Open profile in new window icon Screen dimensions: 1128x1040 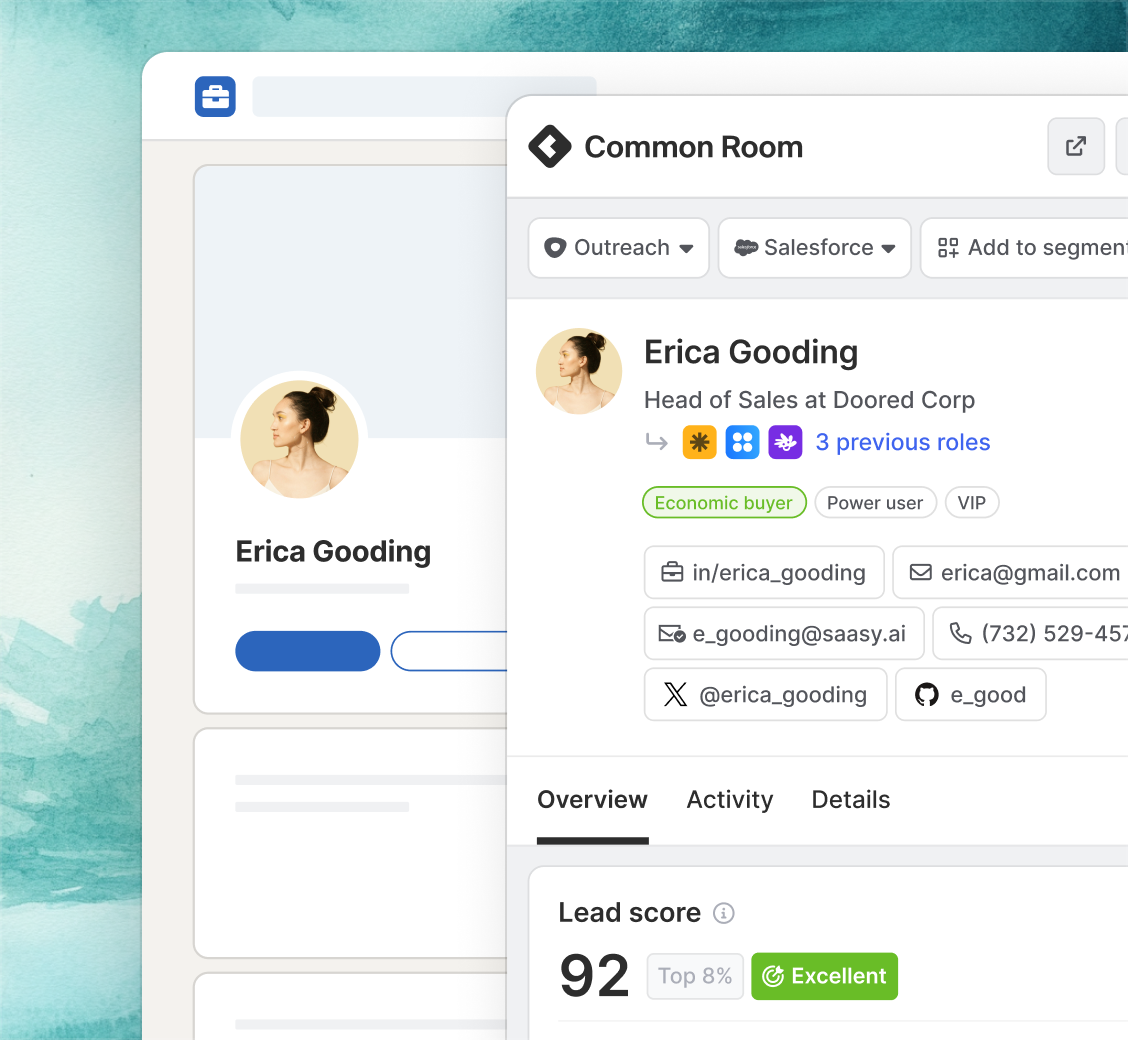click(x=1075, y=146)
